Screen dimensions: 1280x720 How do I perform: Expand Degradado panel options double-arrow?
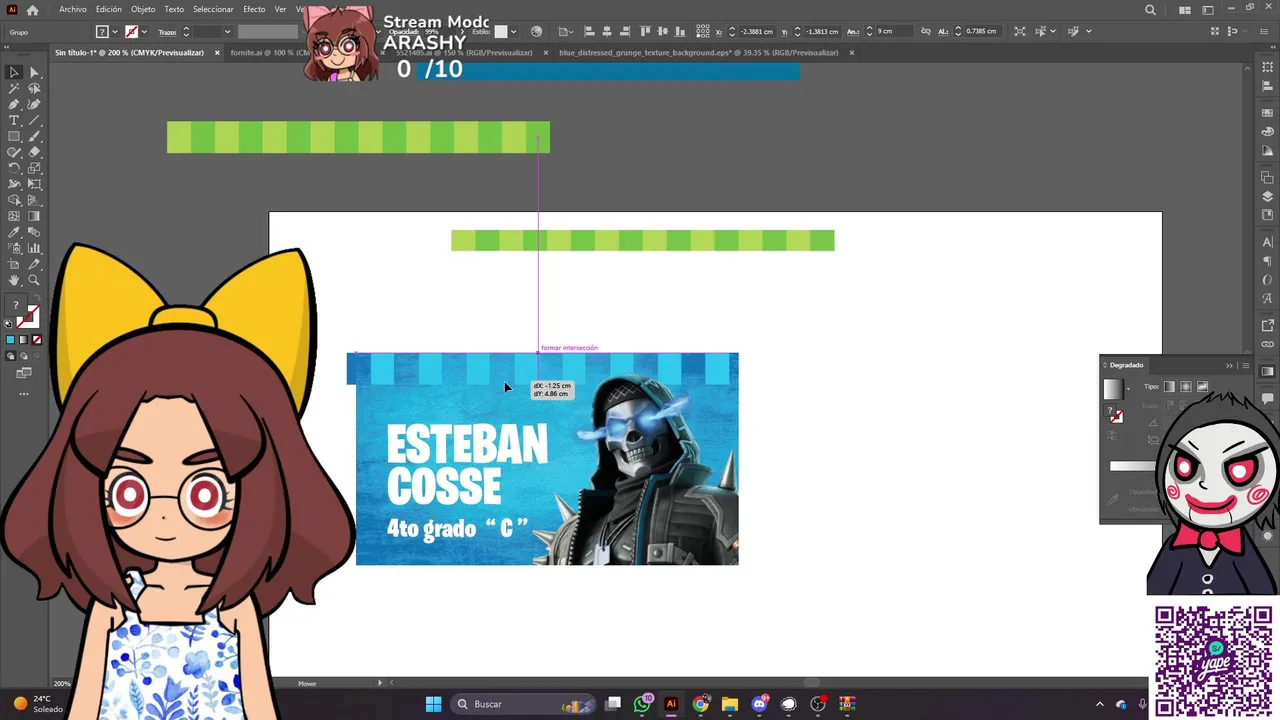(x=1230, y=365)
